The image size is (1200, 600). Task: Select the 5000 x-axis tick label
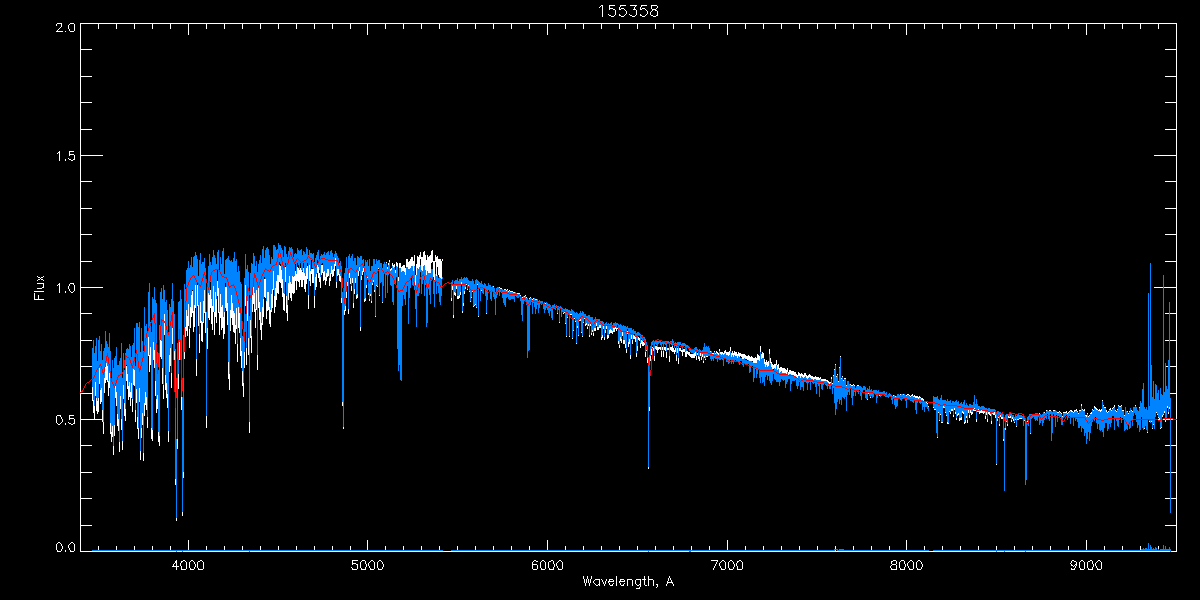pyautogui.click(x=367, y=564)
